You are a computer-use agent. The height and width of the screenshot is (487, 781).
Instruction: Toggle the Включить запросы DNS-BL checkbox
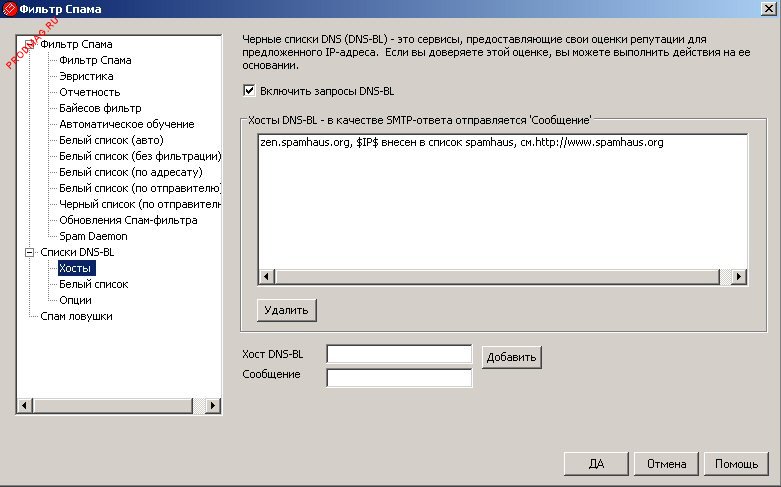249,91
